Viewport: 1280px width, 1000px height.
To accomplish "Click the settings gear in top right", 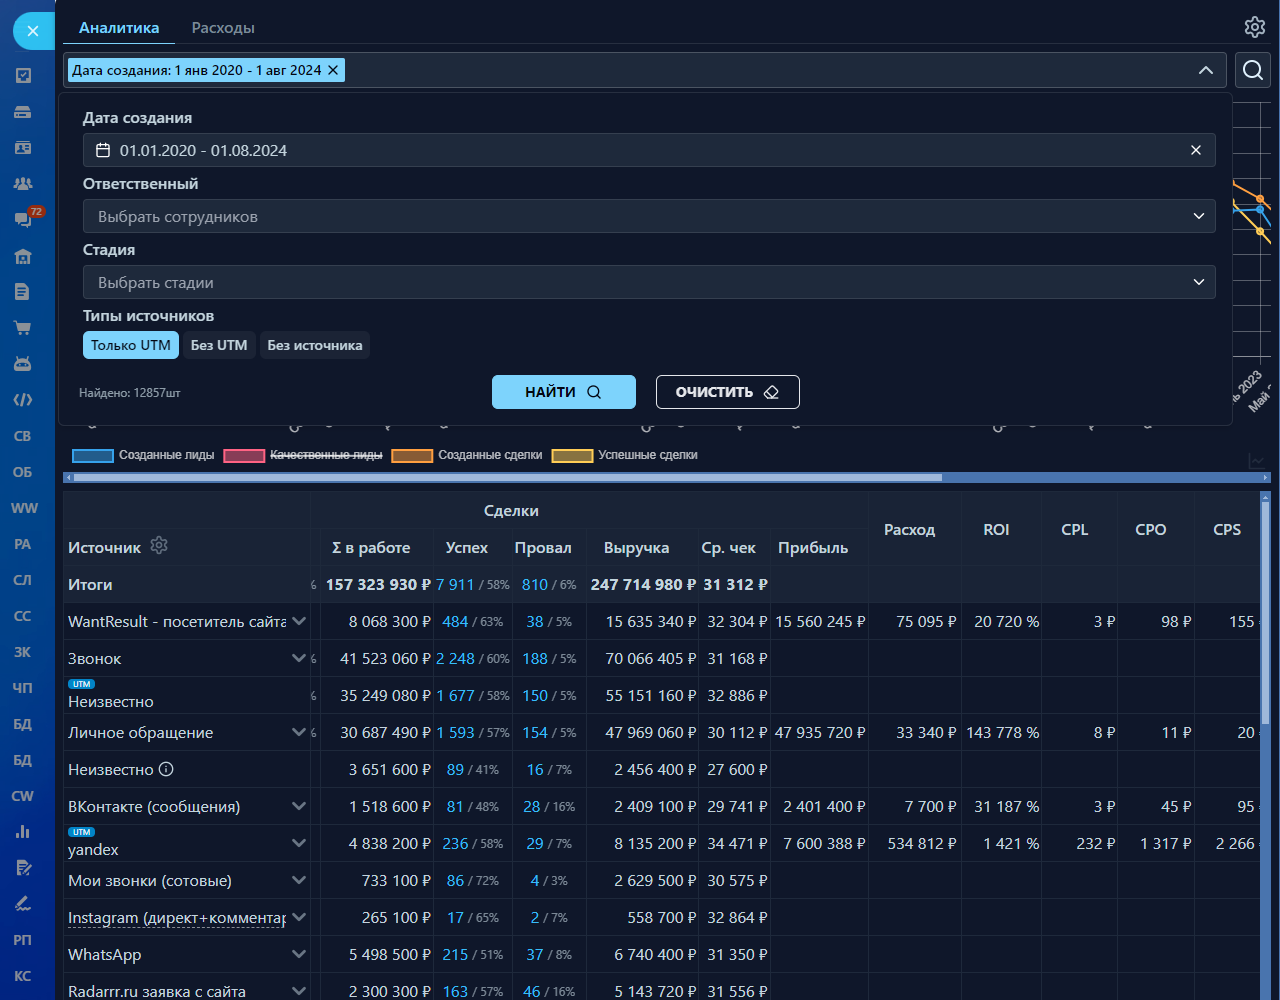I will (1254, 27).
